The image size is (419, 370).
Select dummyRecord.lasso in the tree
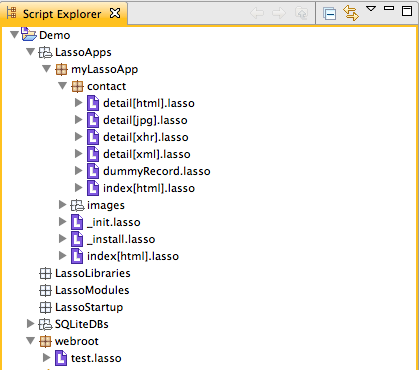point(157,171)
